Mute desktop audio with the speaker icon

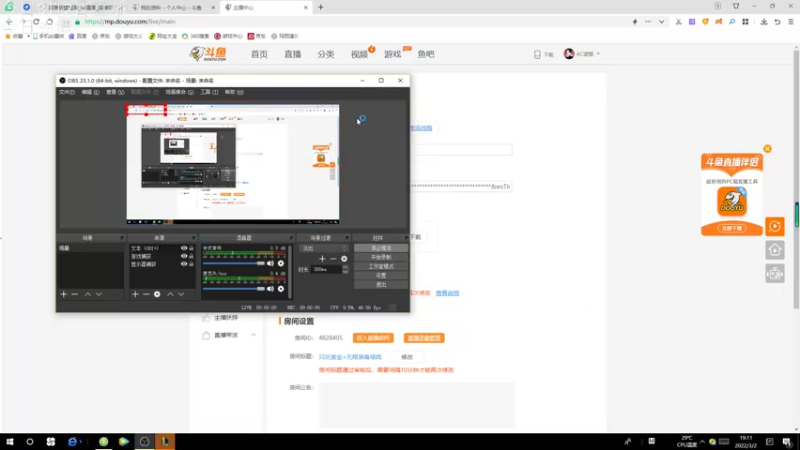coord(270,263)
